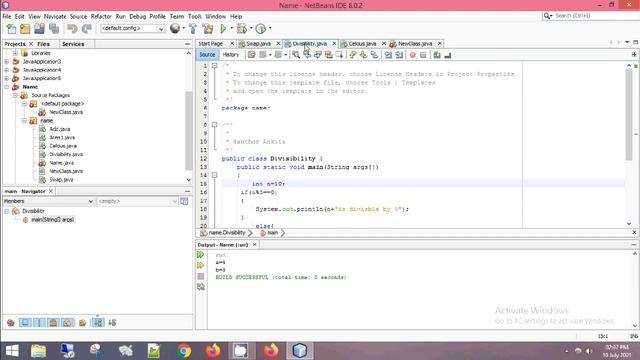The width and height of the screenshot is (640, 360).
Task: Open the default config dropdown
Action: pos(133,29)
